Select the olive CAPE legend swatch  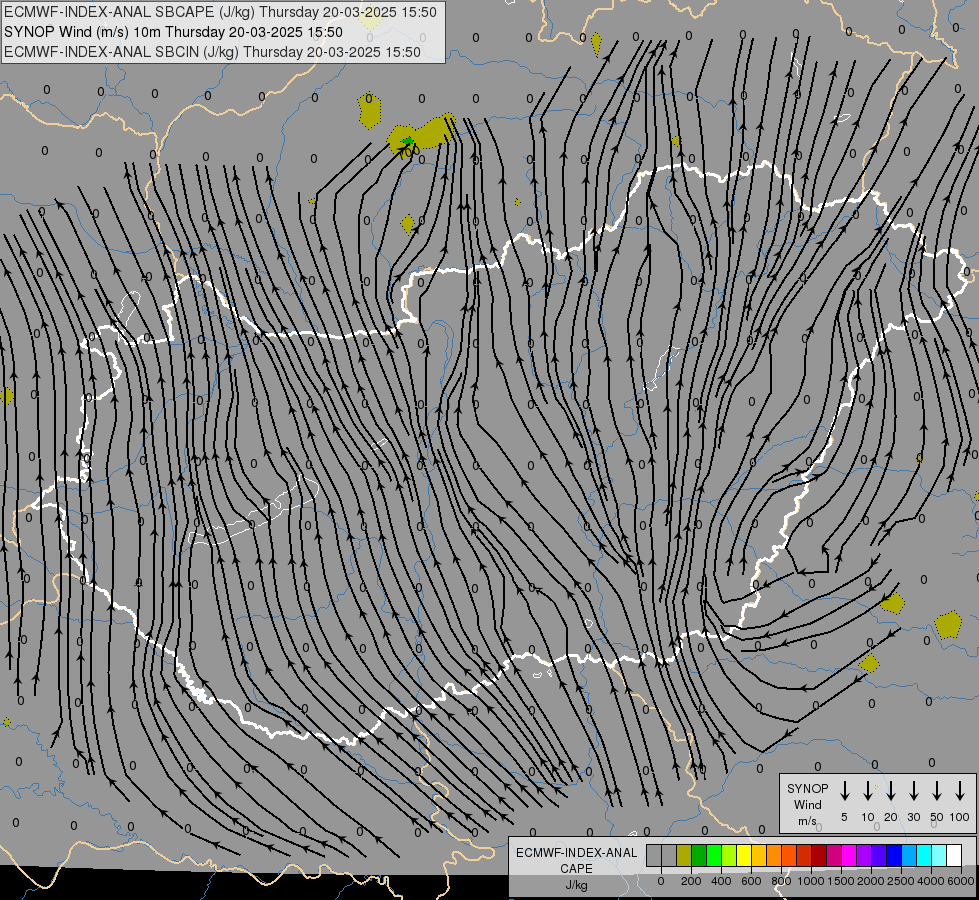pyautogui.click(x=684, y=855)
